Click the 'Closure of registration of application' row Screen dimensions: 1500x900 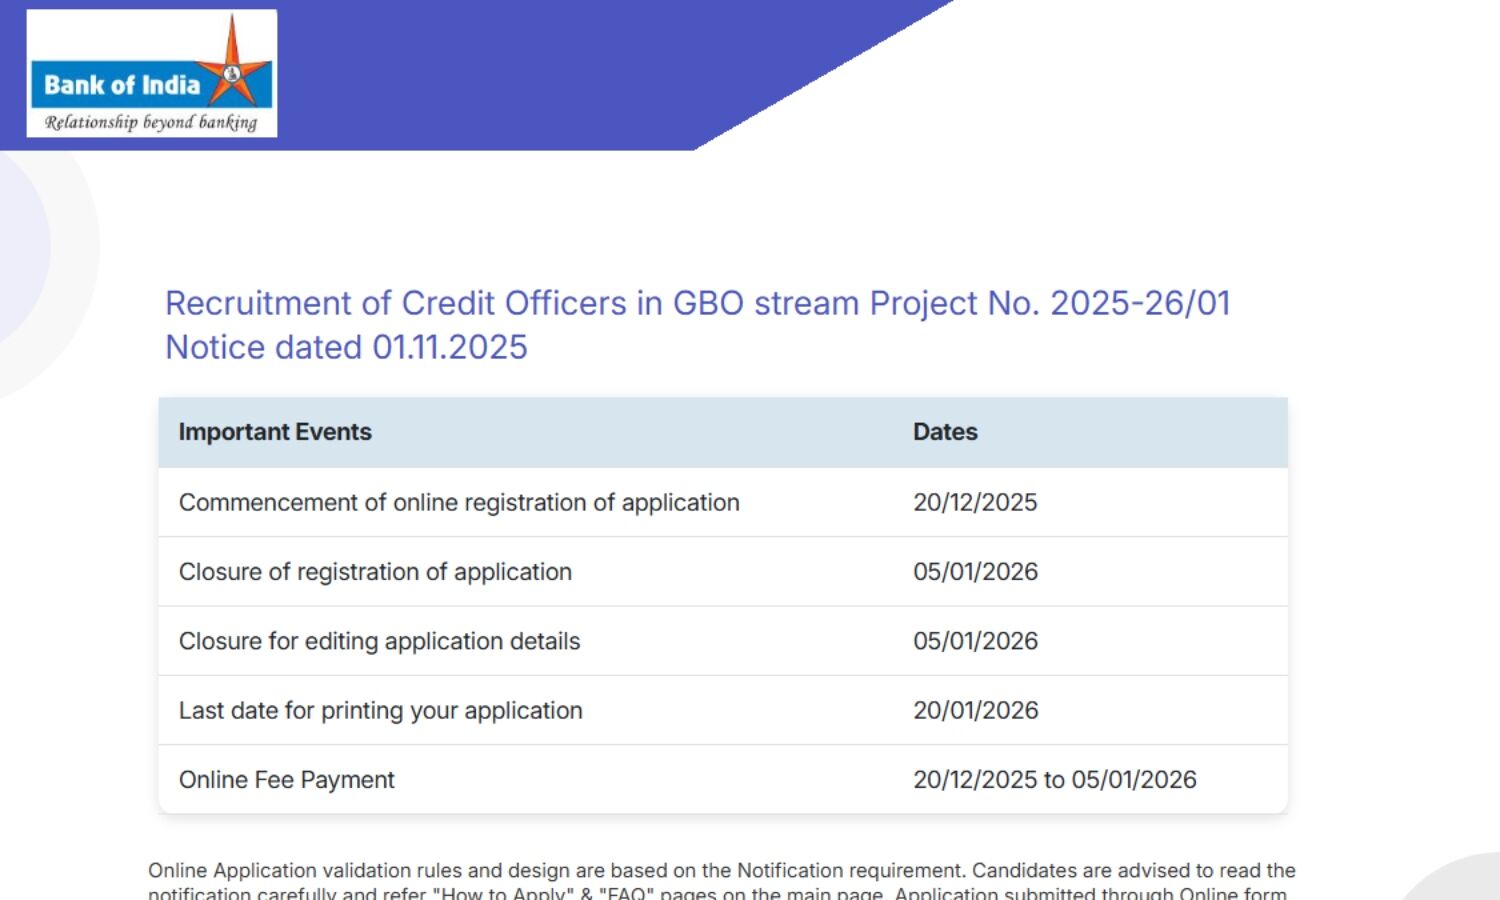pyautogui.click(x=375, y=572)
